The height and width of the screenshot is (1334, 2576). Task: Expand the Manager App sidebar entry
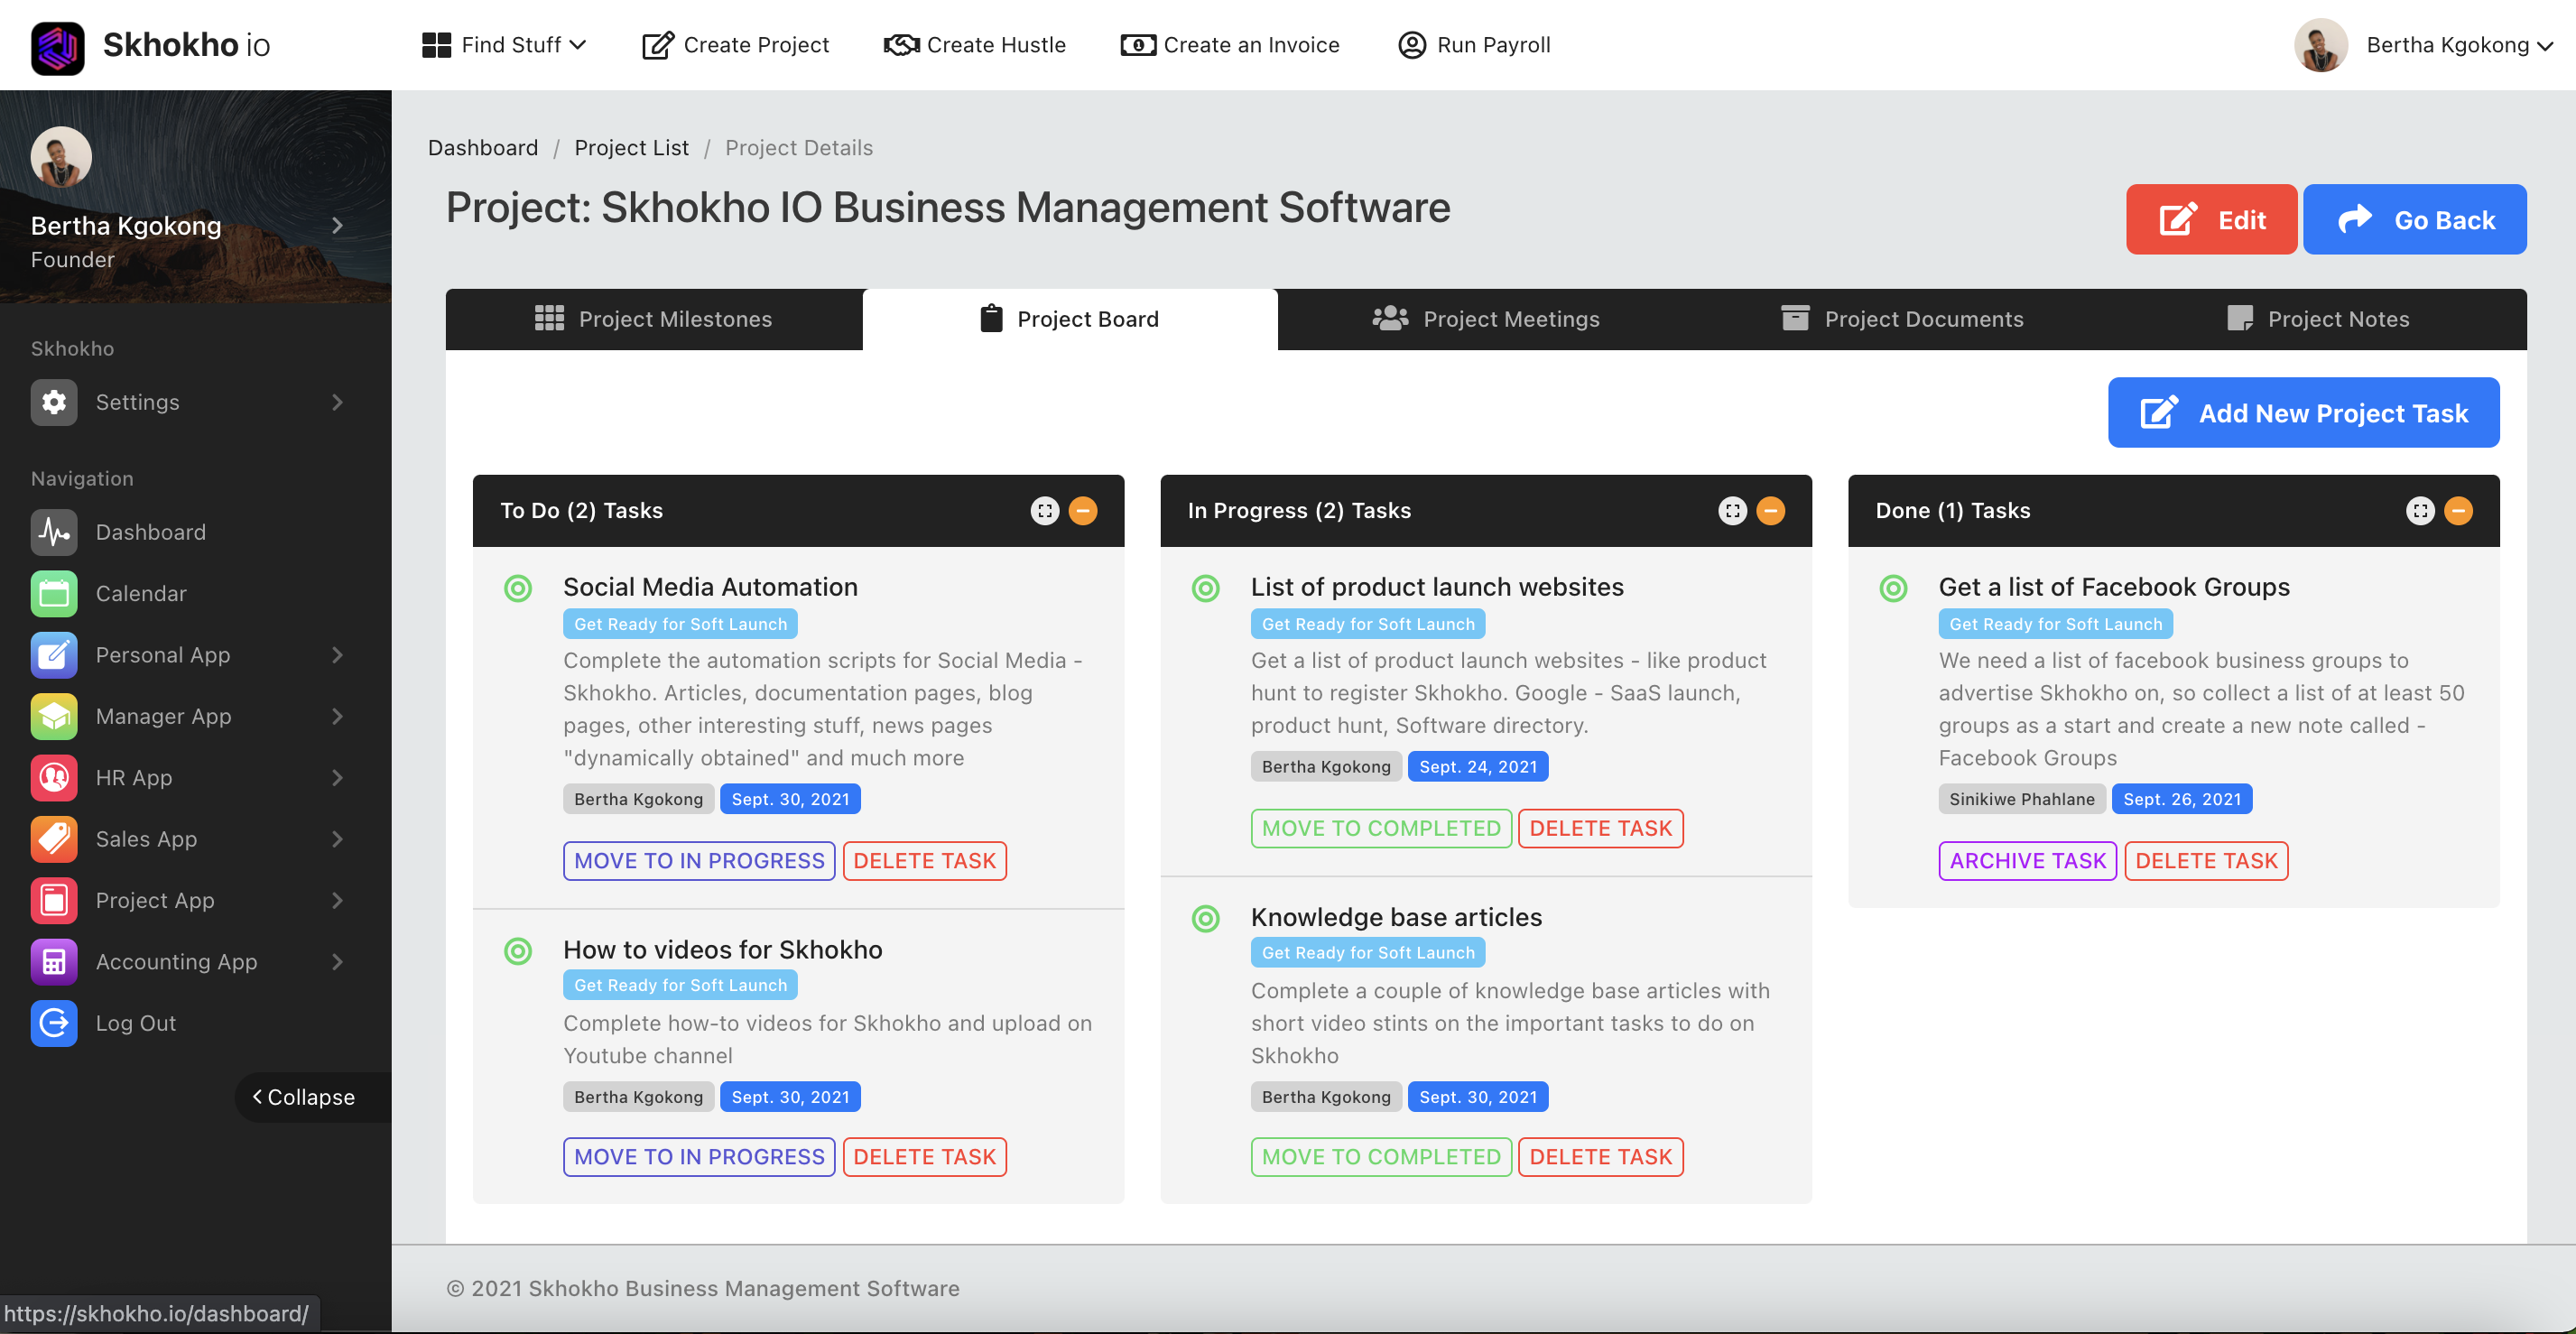[164, 716]
